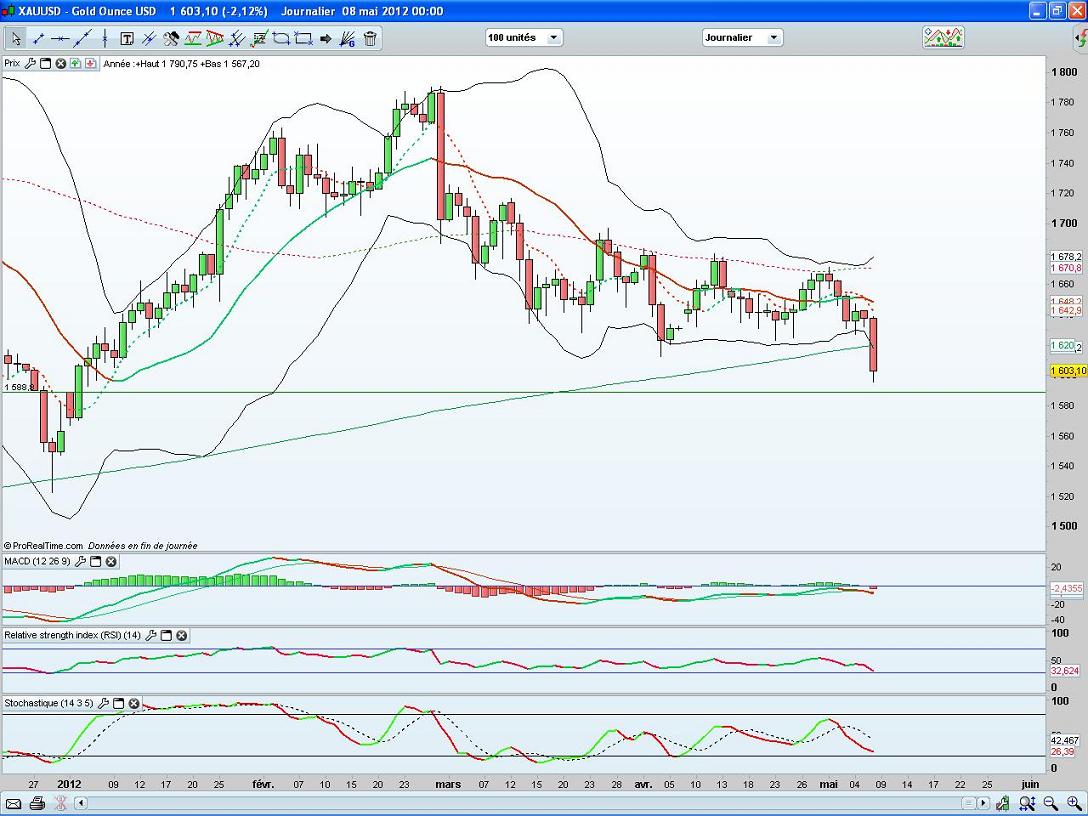This screenshot has width=1088, height=816.
Task: Click the indicators chart button at top right
Action: (x=943, y=38)
